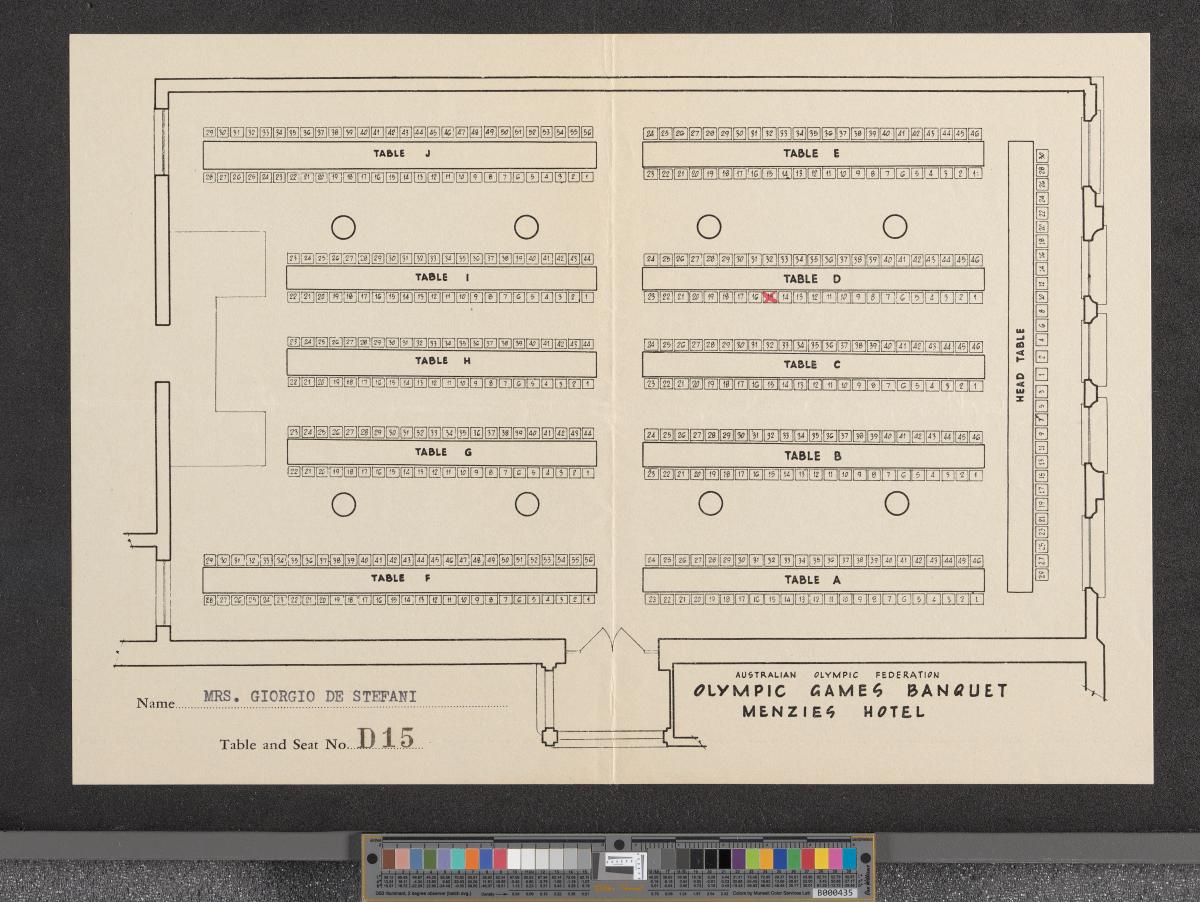The height and width of the screenshot is (902, 1200).
Task: Click the double entrance doors at the bottom wall
Action: pos(610,640)
